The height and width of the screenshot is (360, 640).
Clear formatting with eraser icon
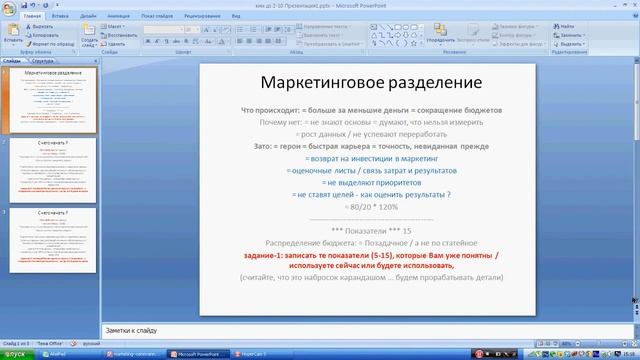(x=227, y=30)
